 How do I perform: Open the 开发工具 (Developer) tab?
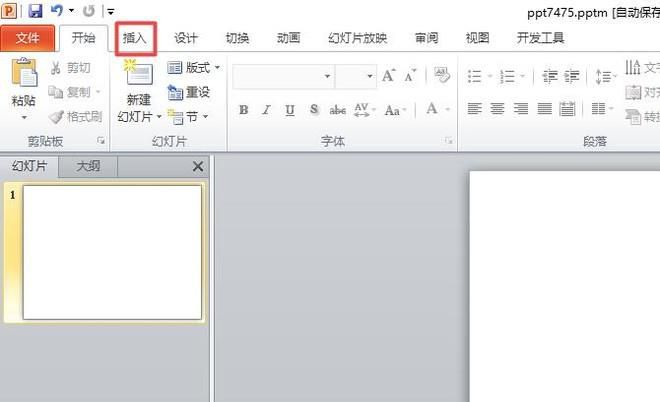[x=540, y=38]
